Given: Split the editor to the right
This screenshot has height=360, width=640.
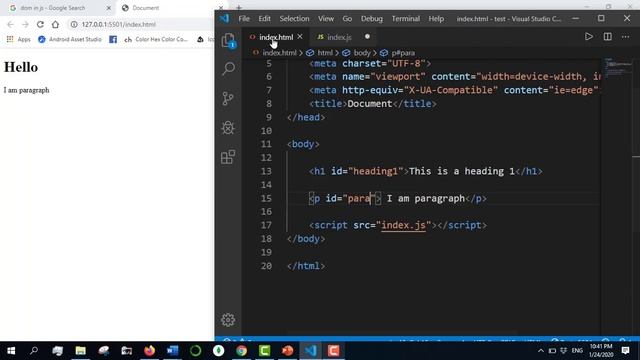Looking at the screenshot, I should tap(608, 37).
